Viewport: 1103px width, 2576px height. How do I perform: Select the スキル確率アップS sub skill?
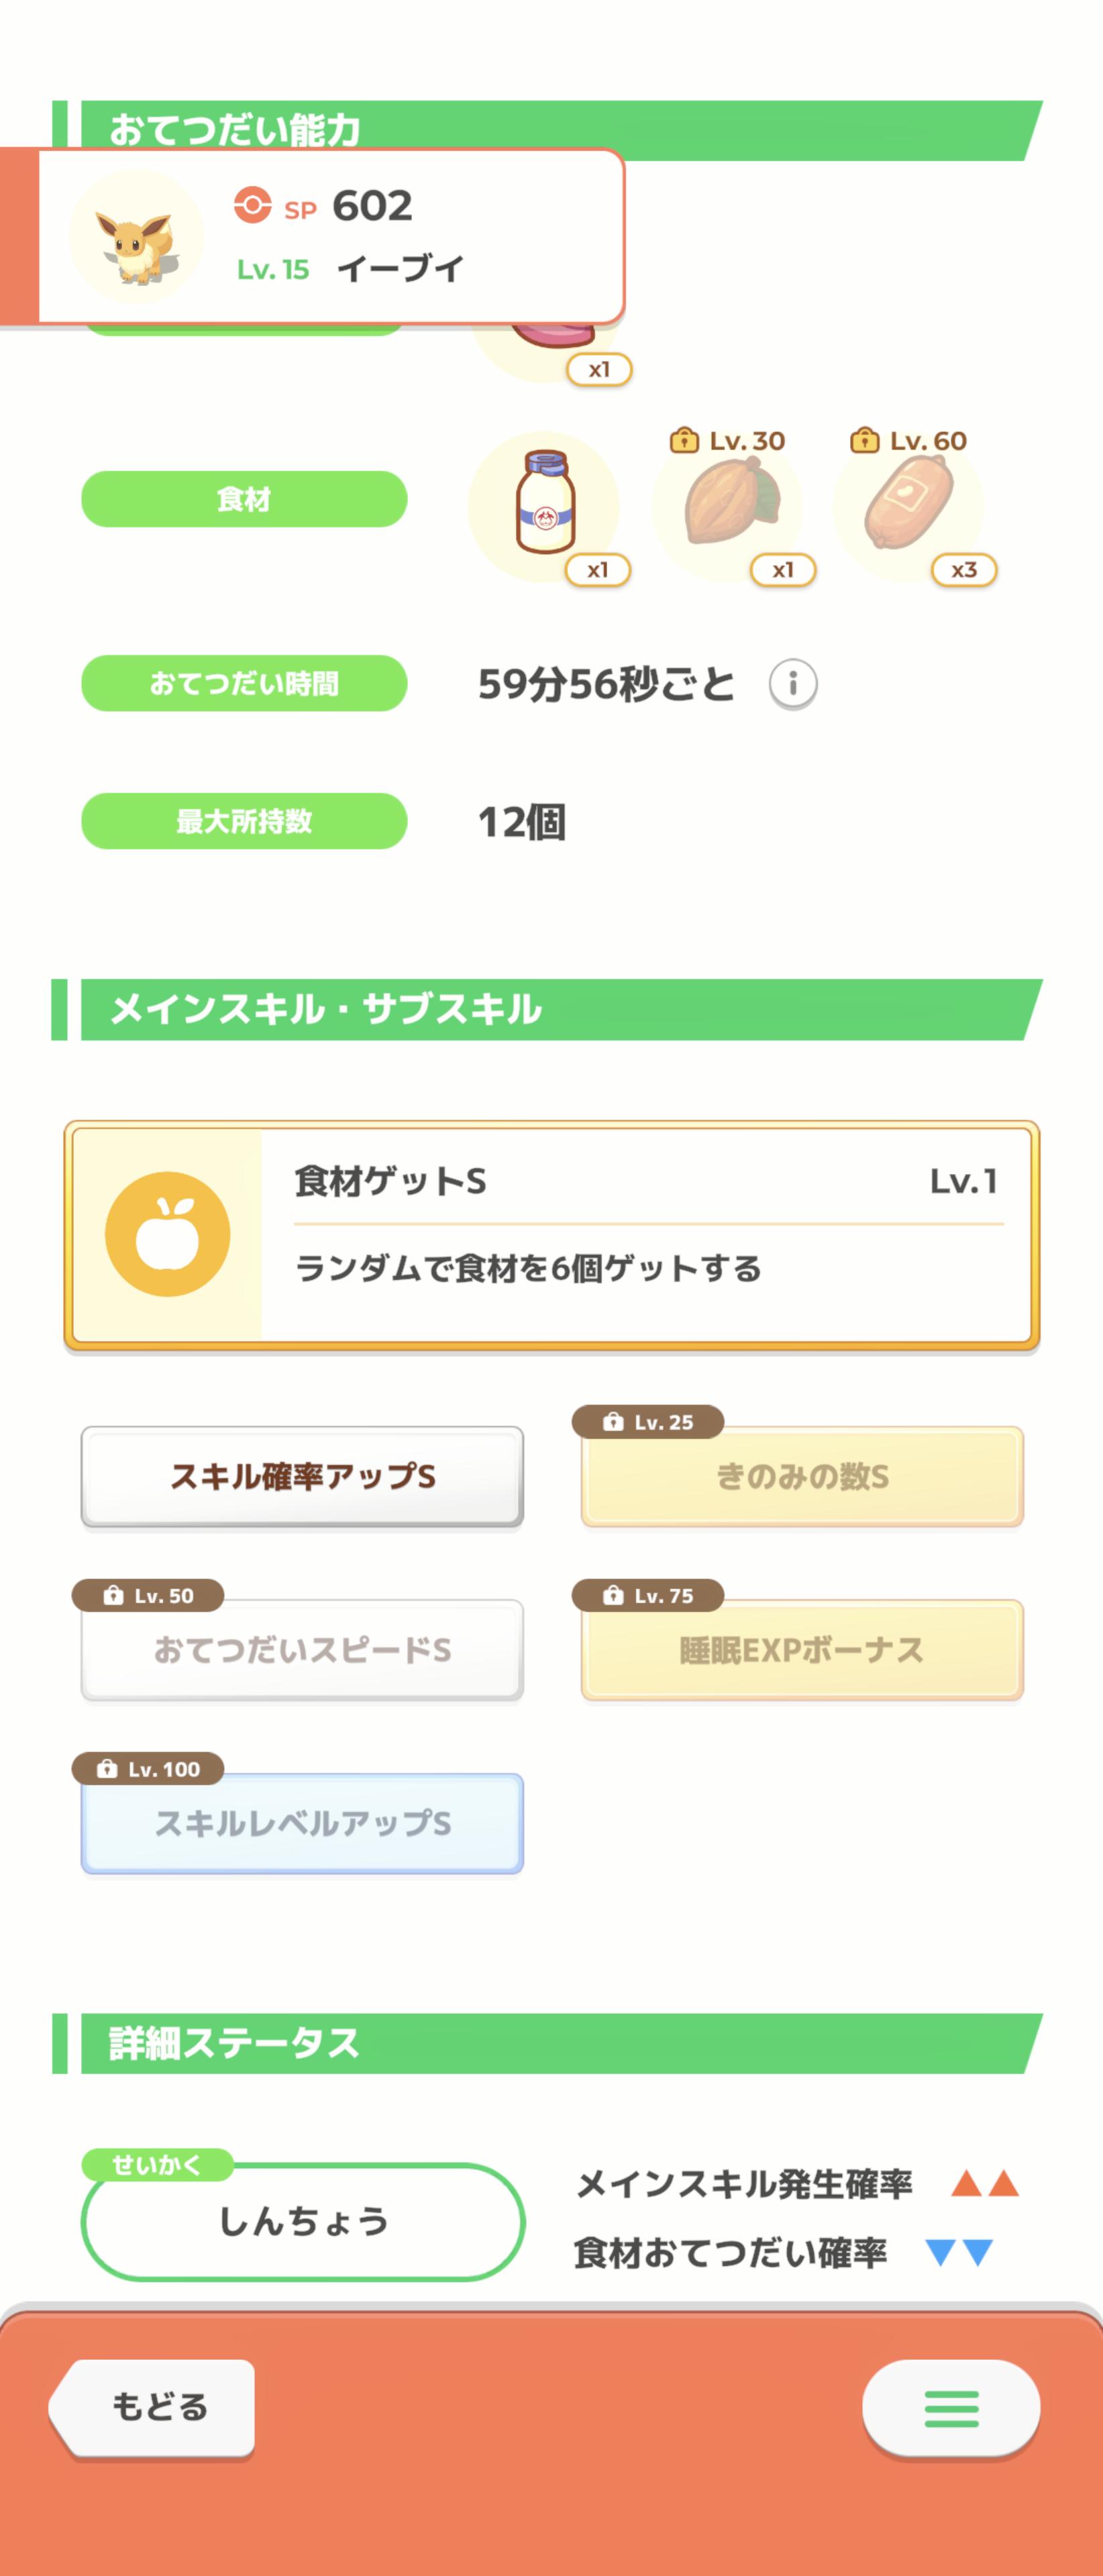click(302, 1476)
